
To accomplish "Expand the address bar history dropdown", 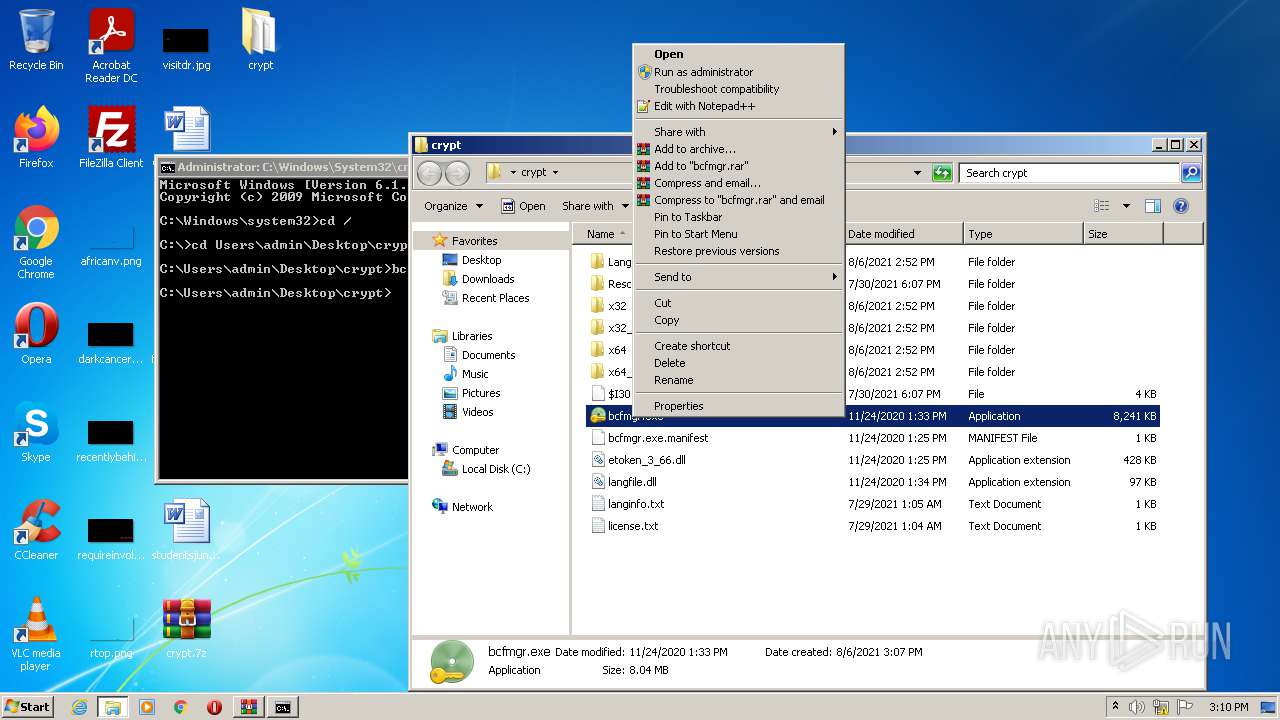I will pos(917,173).
